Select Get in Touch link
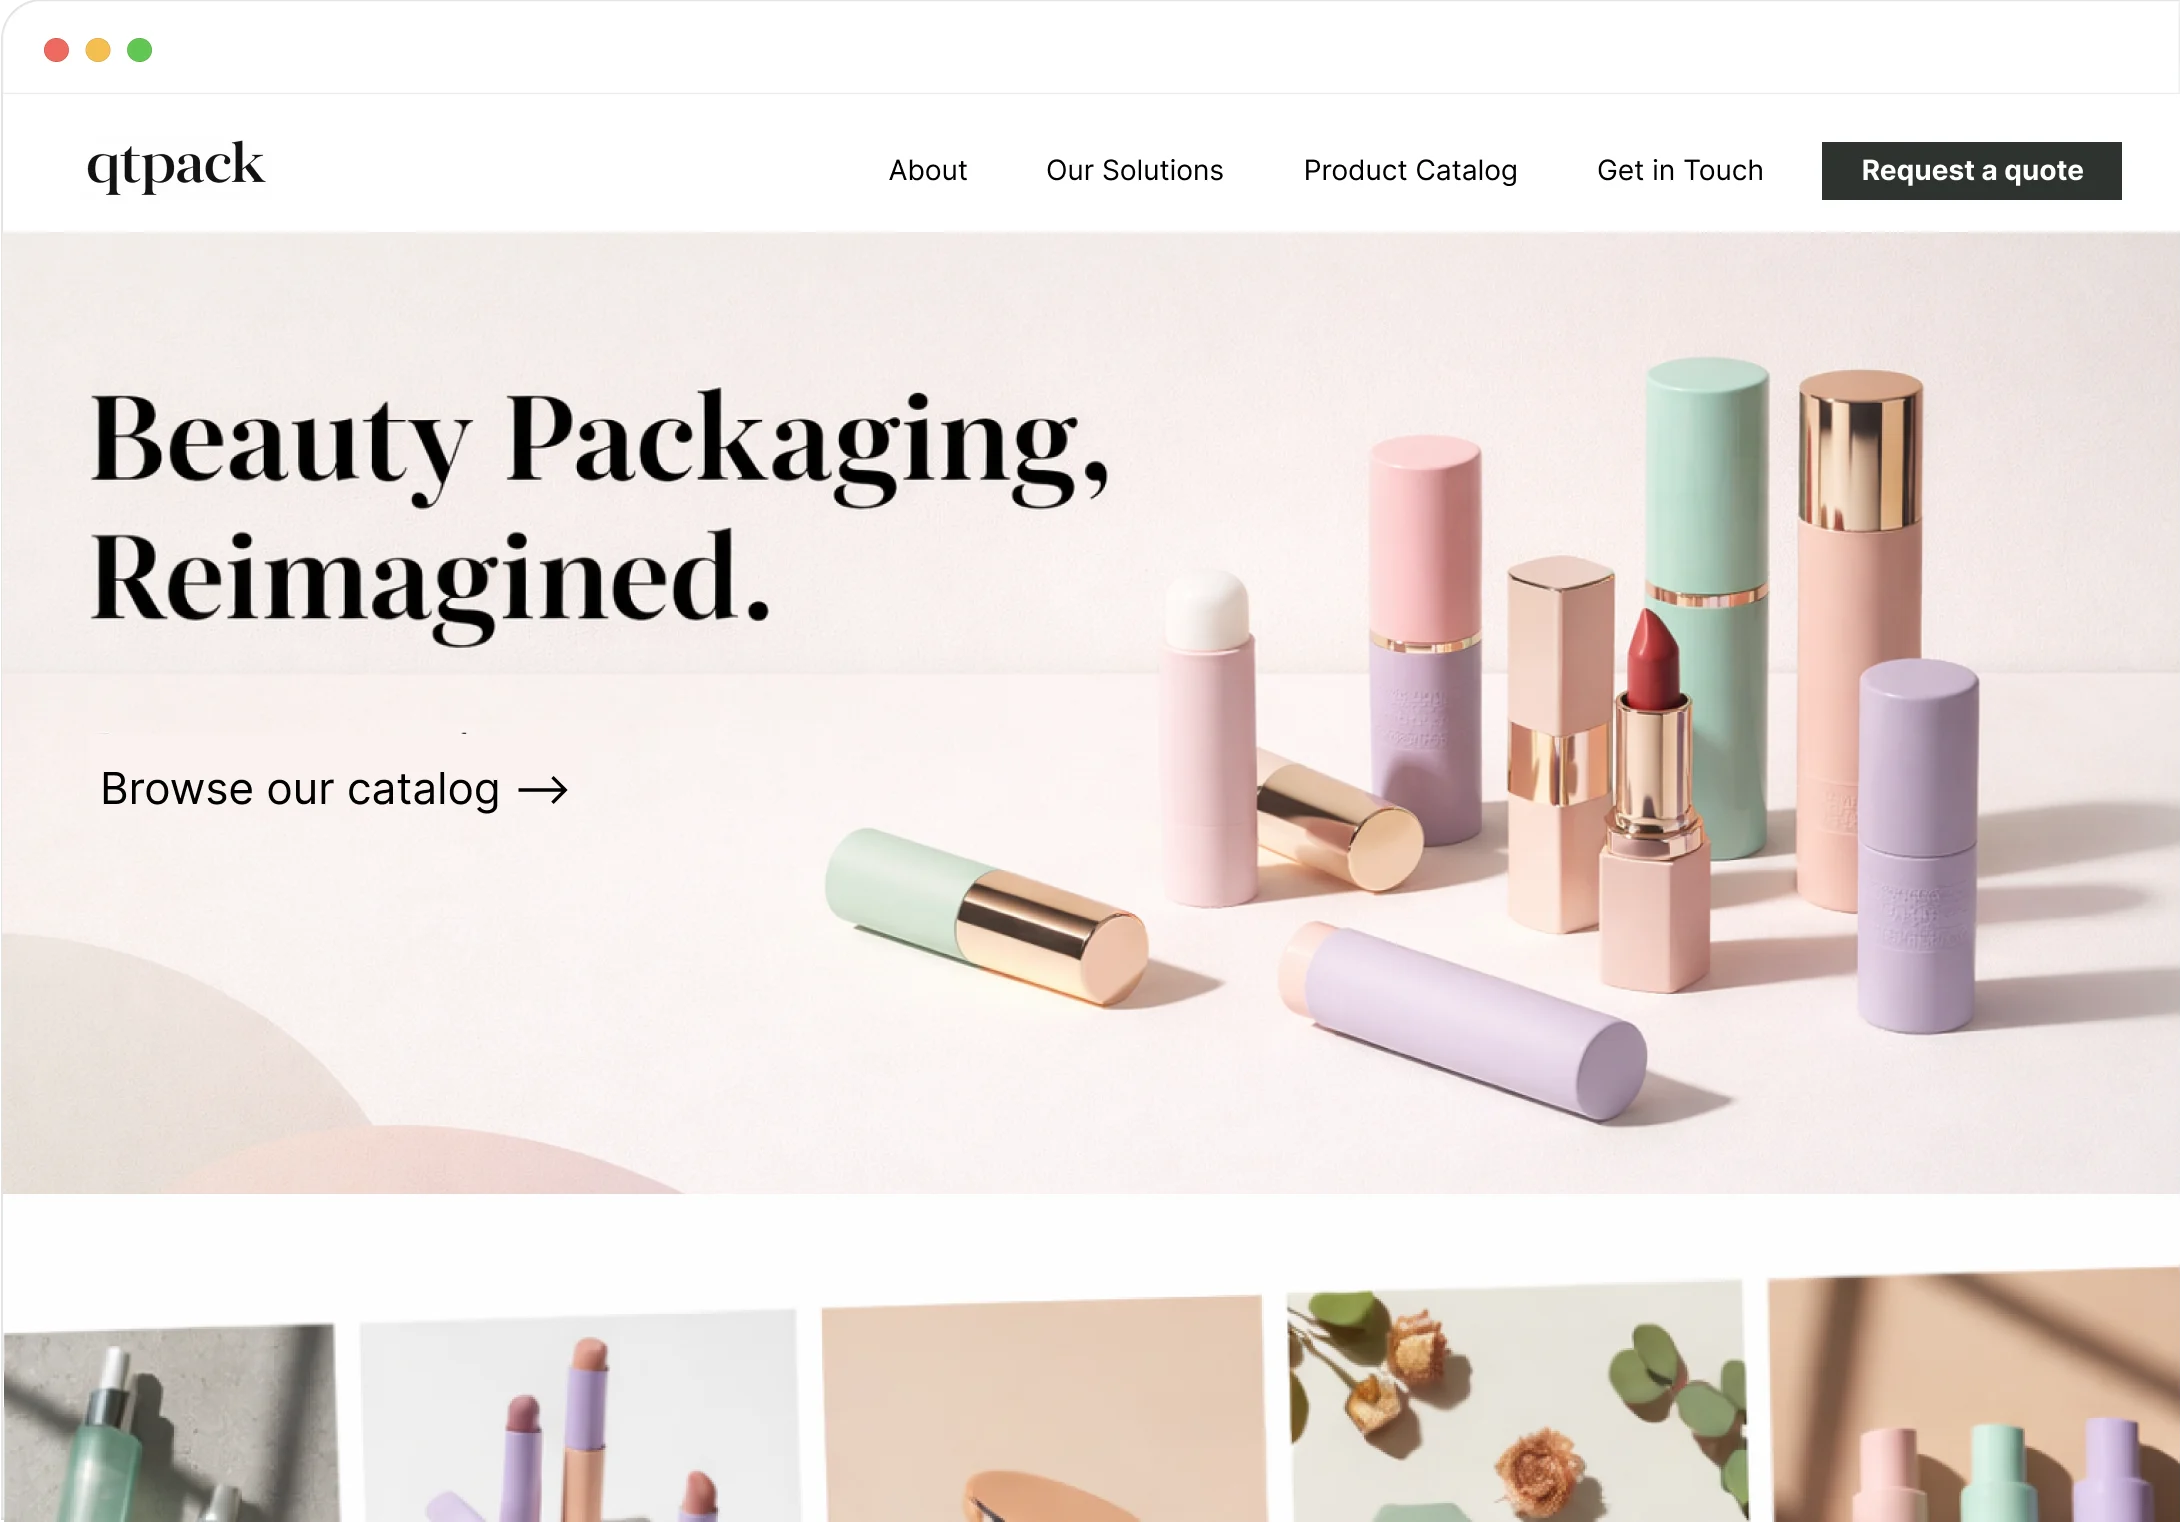2182x1522 pixels. pos(1680,171)
